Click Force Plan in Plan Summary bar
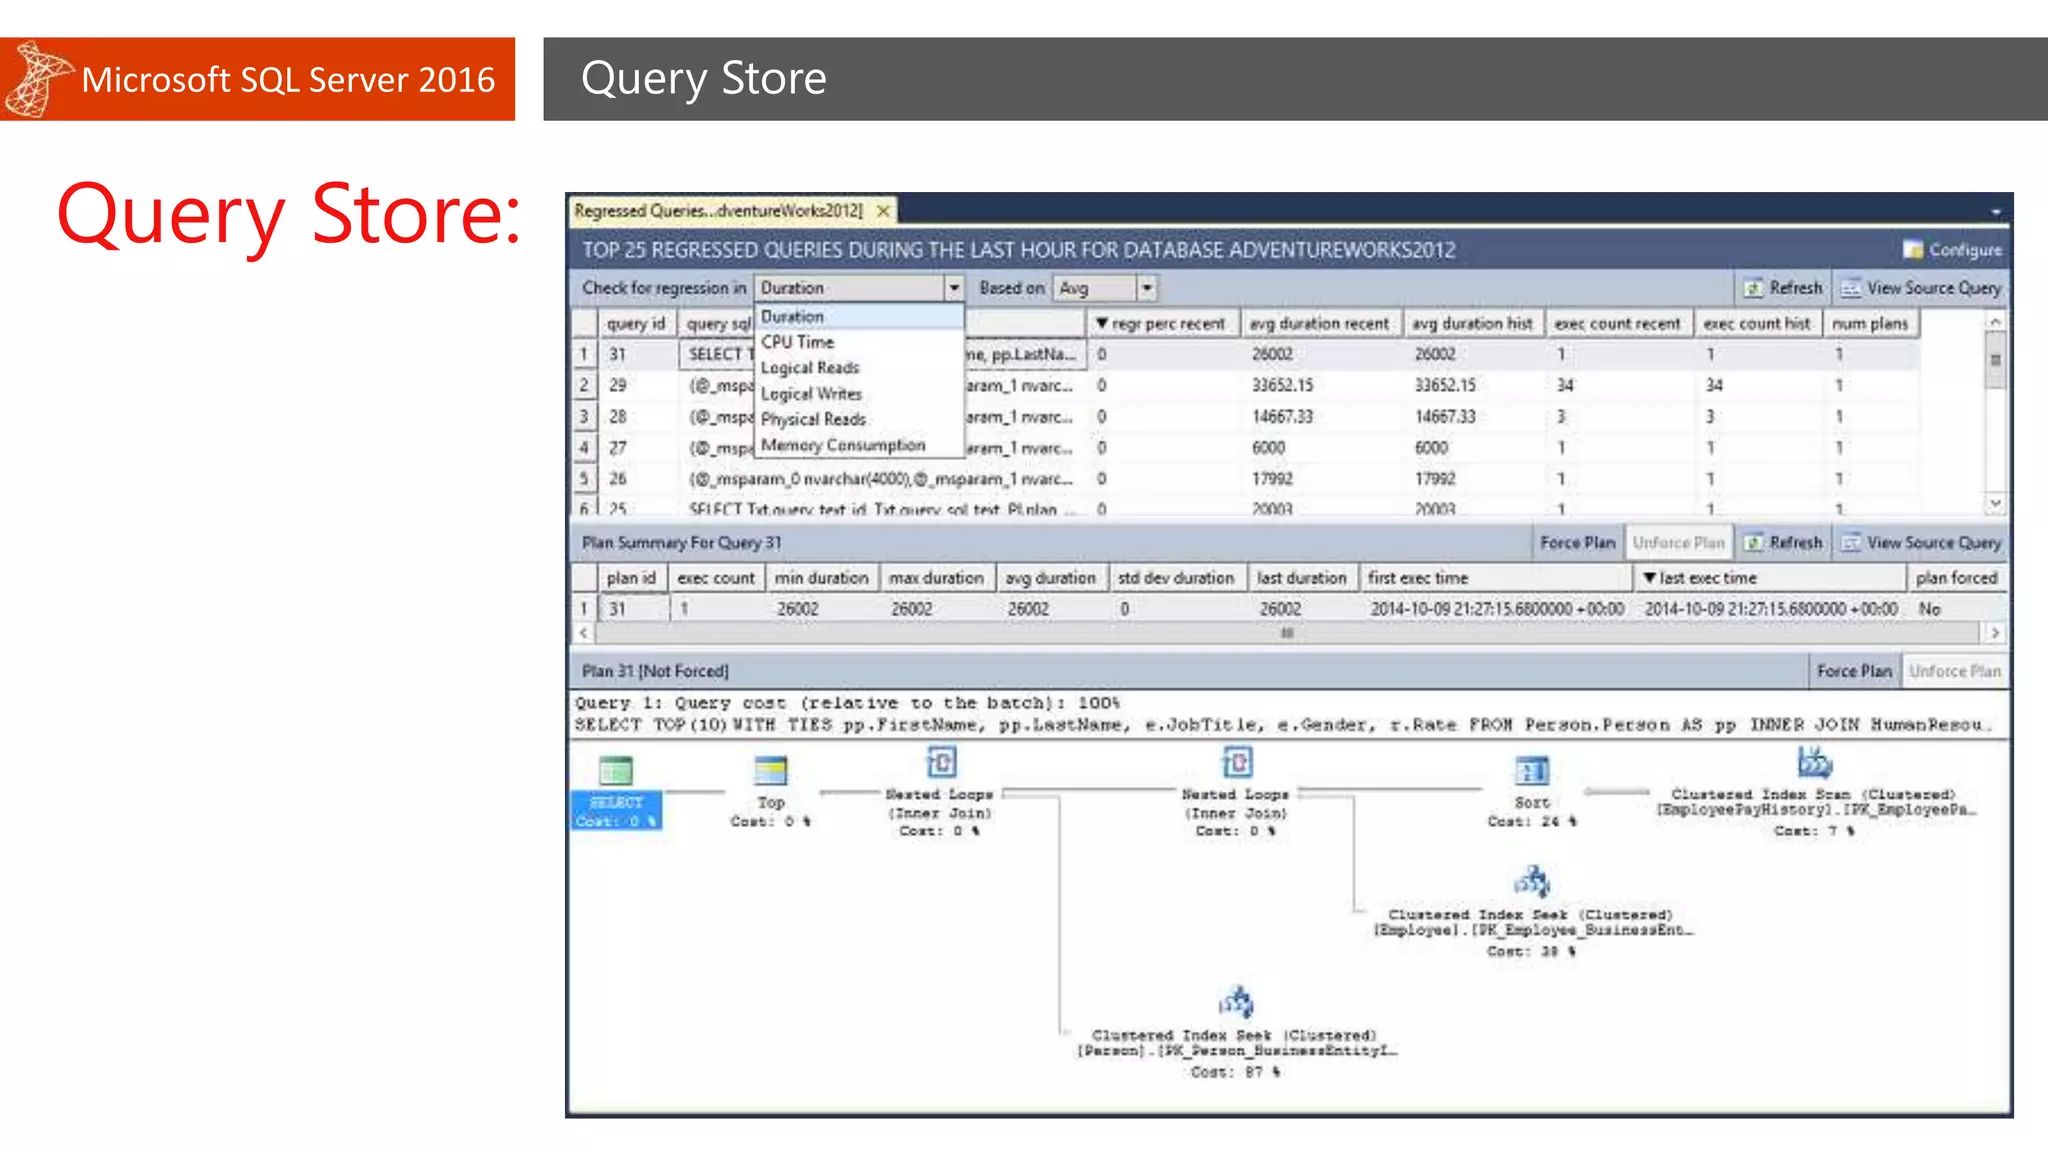The width and height of the screenshot is (2048, 1152). (x=1577, y=542)
